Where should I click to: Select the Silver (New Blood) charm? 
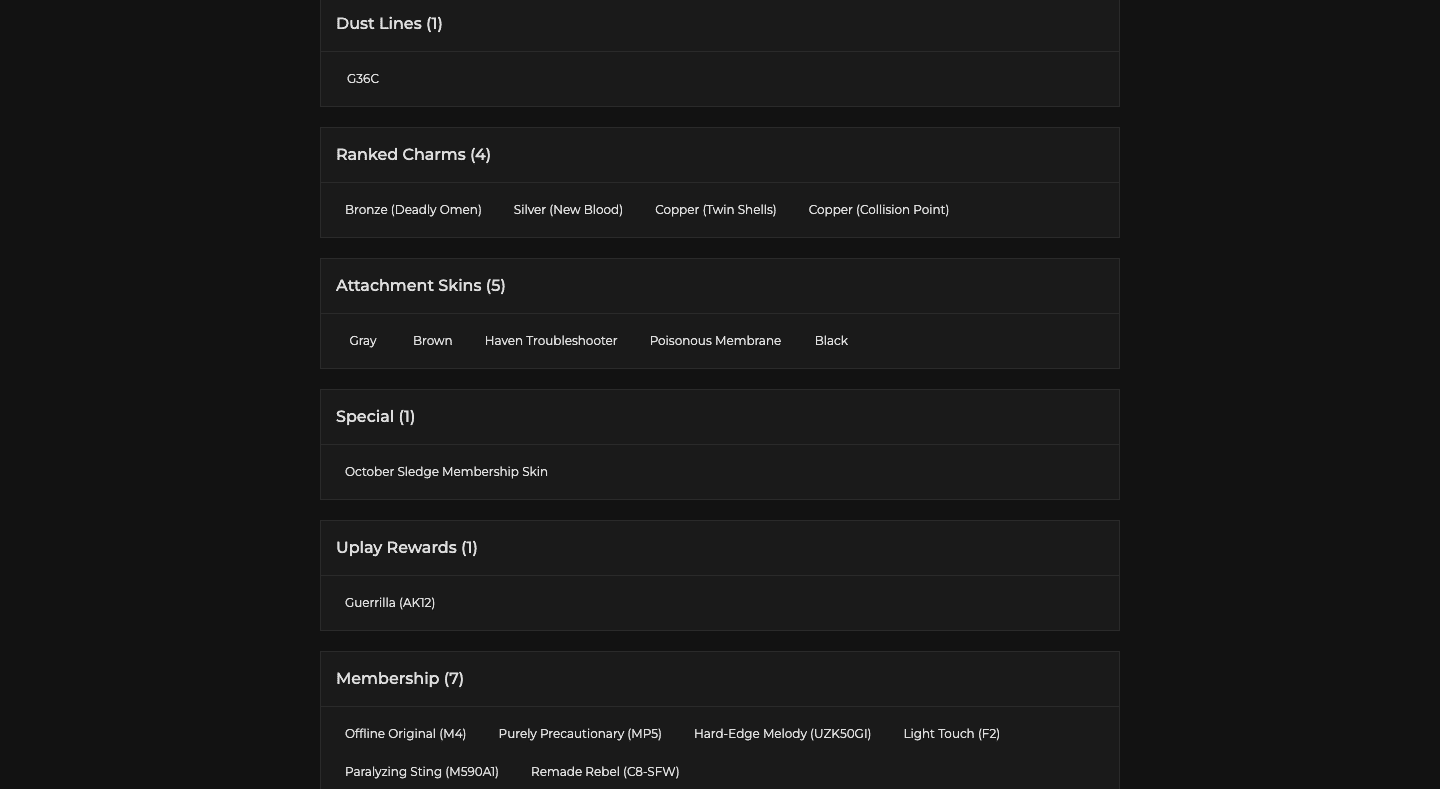coord(568,210)
